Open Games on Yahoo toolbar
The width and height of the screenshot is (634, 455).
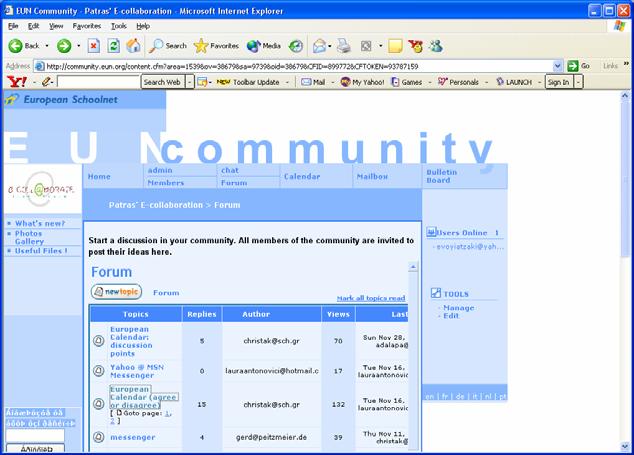tap(407, 82)
